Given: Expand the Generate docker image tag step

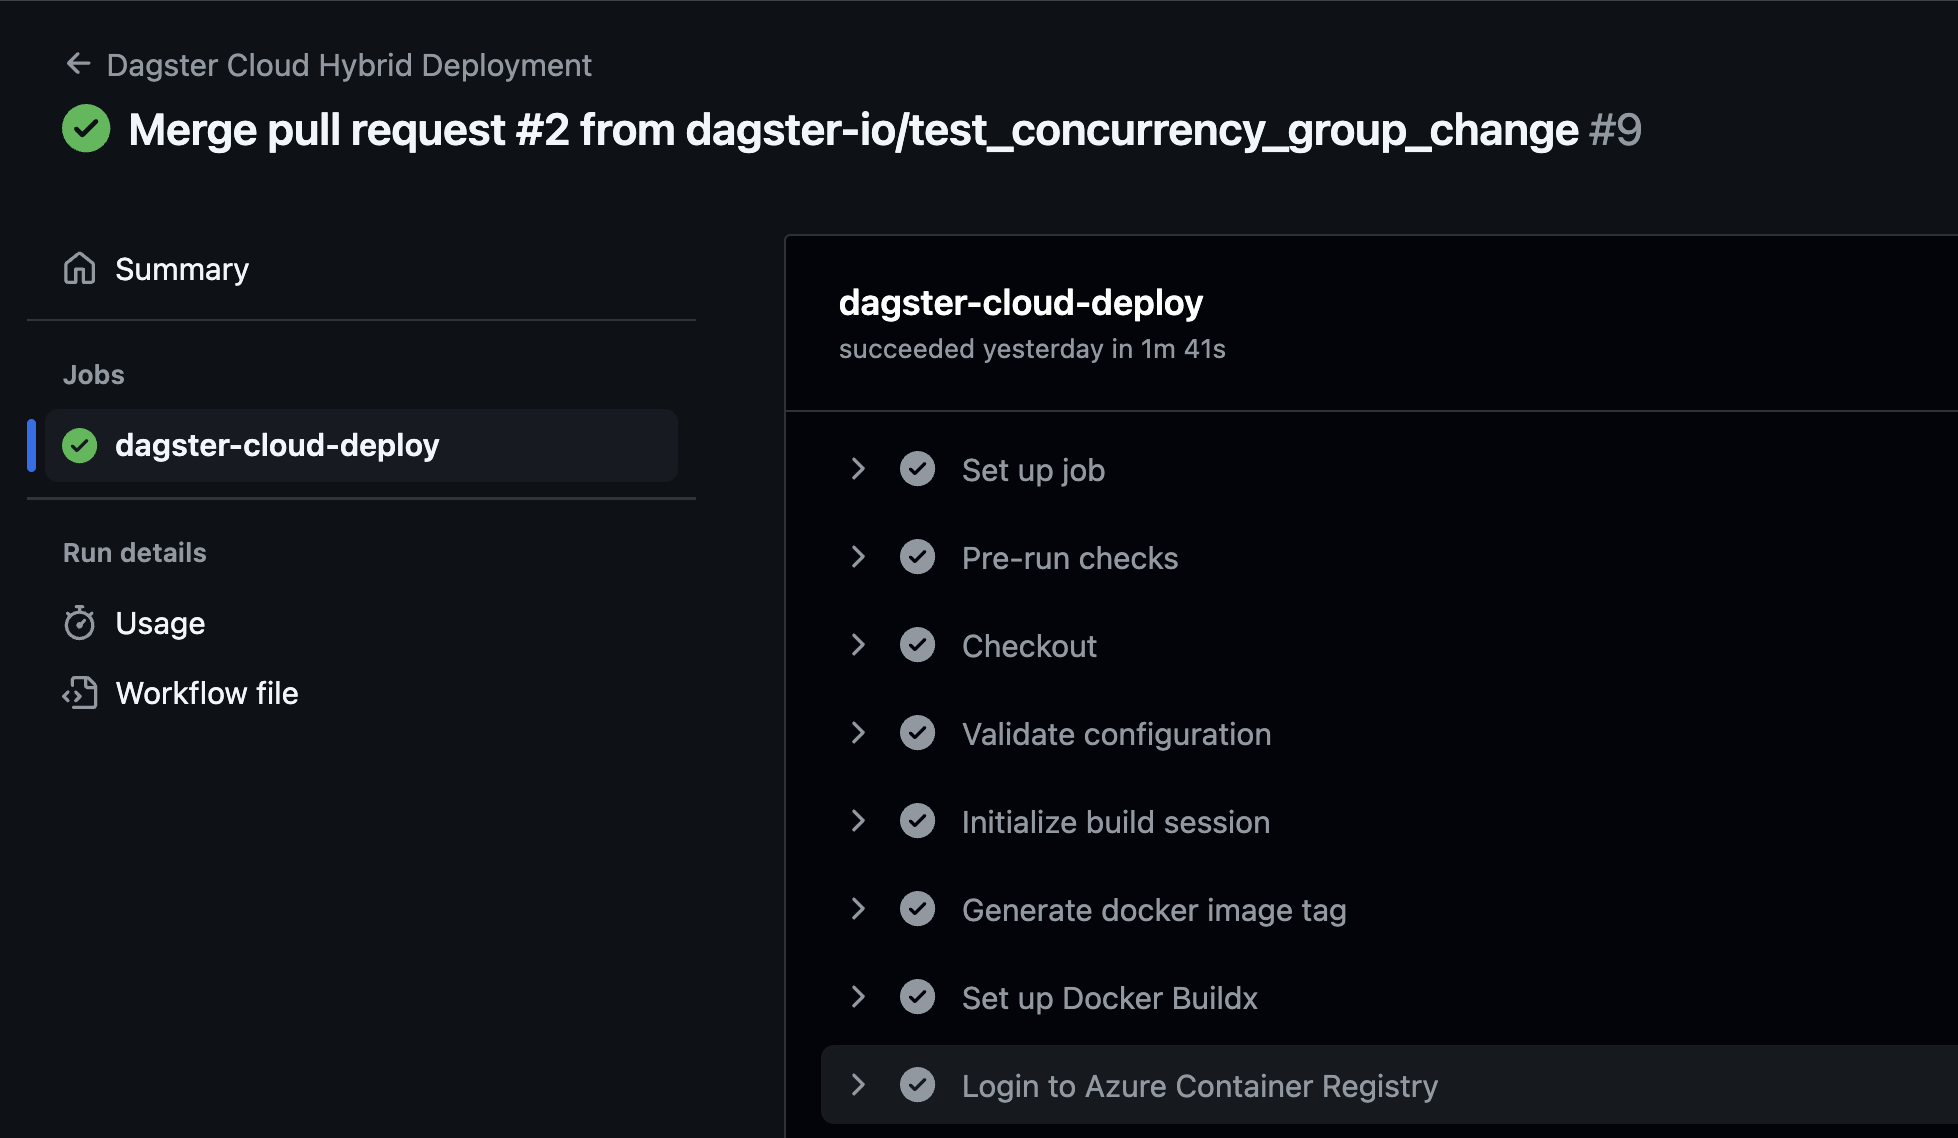Looking at the screenshot, I should click(x=857, y=908).
